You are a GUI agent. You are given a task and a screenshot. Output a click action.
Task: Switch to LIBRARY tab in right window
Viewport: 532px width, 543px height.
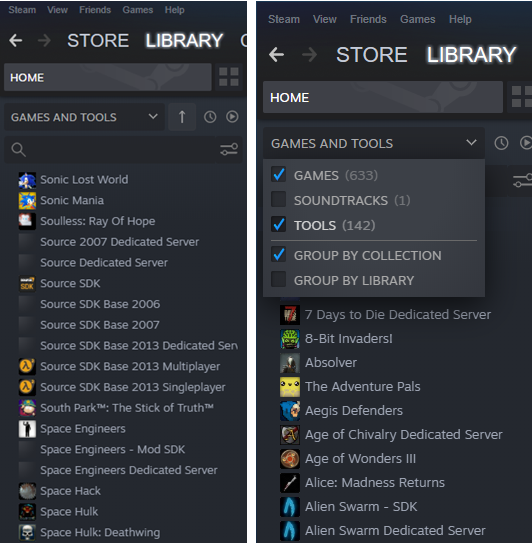(x=471, y=55)
